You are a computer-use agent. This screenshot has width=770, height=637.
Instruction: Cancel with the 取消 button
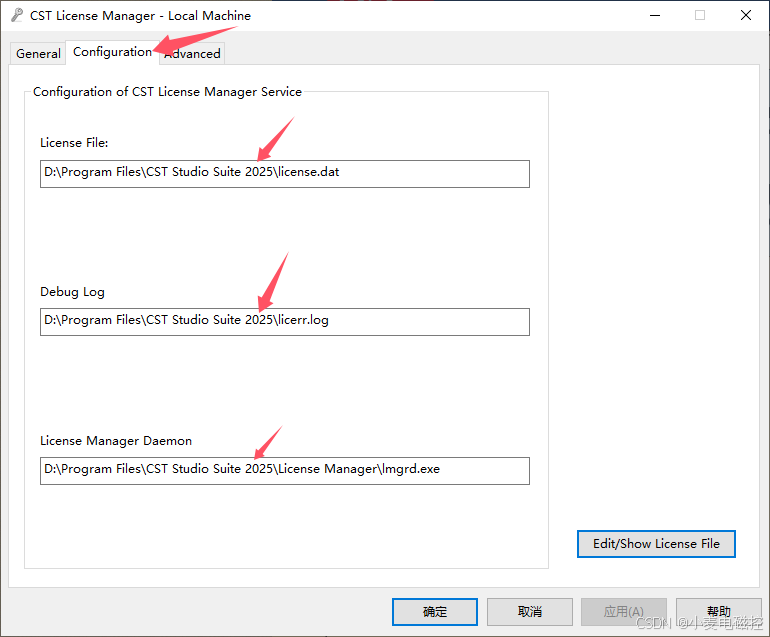529,611
